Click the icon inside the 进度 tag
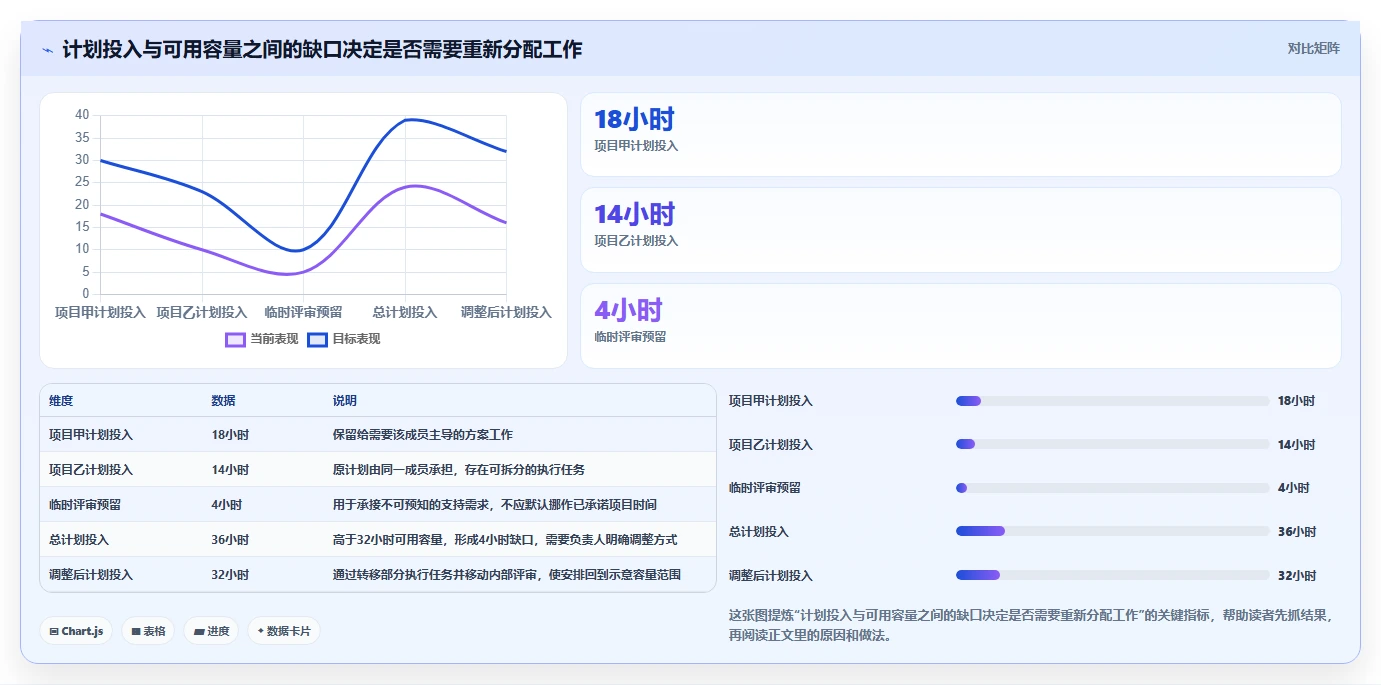The image size is (1381, 685). click(199, 632)
